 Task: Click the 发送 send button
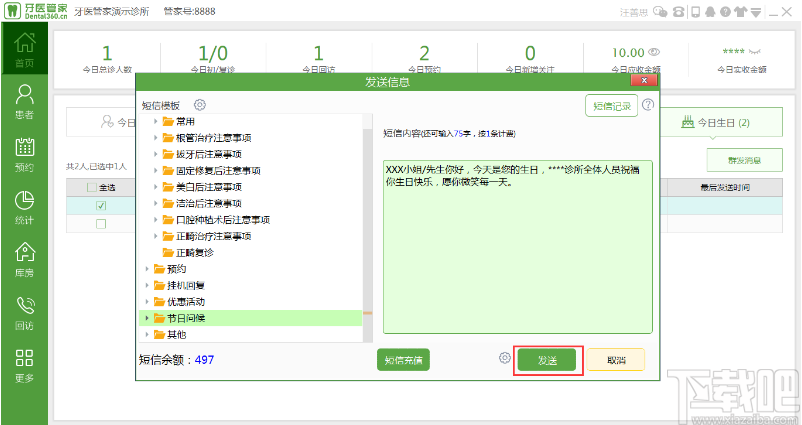tap(547, 360)
